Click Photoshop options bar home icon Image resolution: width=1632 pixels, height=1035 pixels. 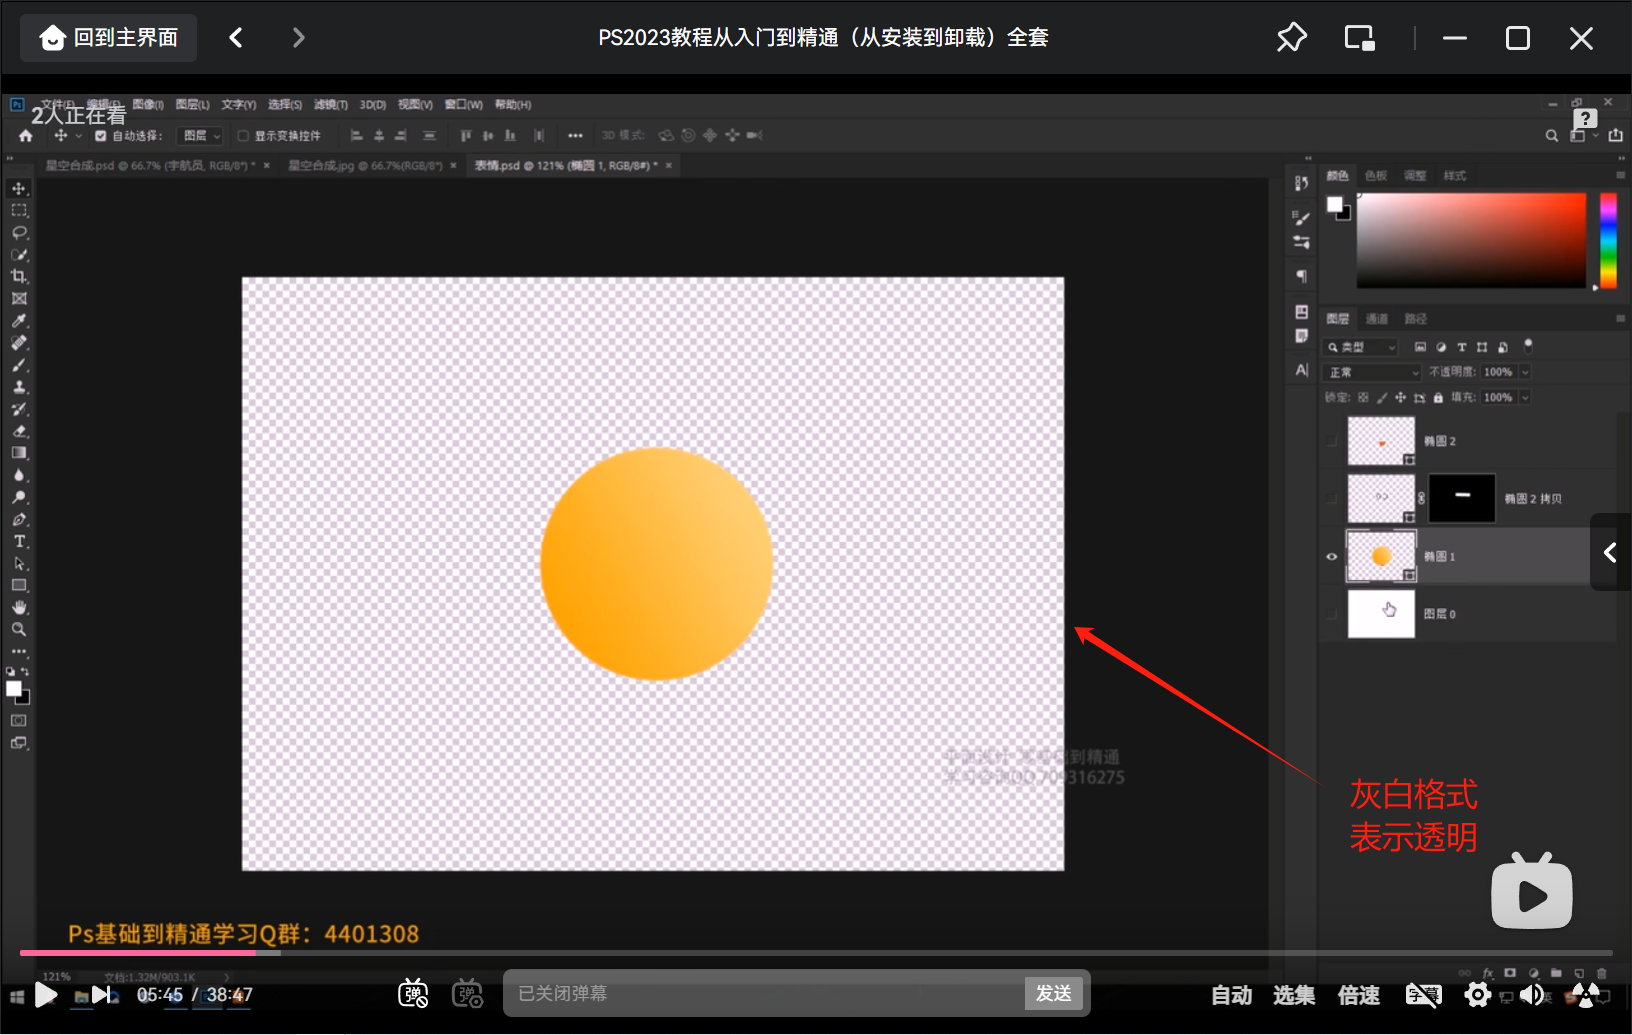point(26,136)
